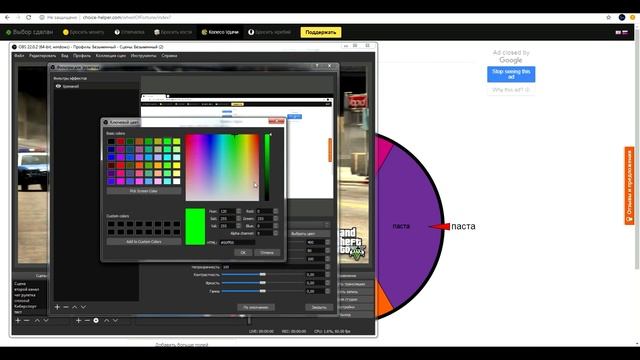The height and width of the screenshot is (360, 640).
Task: Pick the bright yellow basic swatch
Action: tap(177, 165)
